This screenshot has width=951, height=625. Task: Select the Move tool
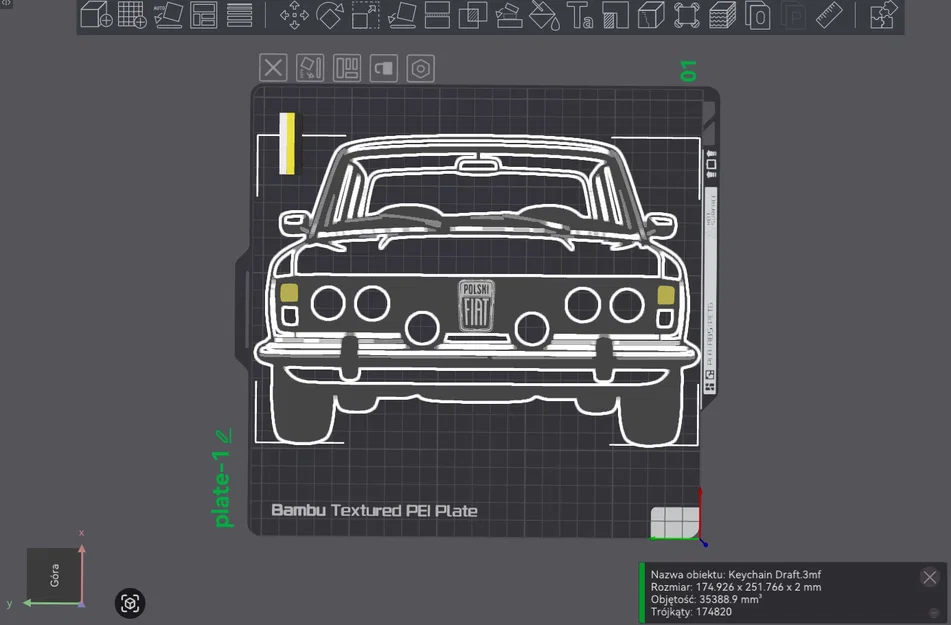coord(295,16)
